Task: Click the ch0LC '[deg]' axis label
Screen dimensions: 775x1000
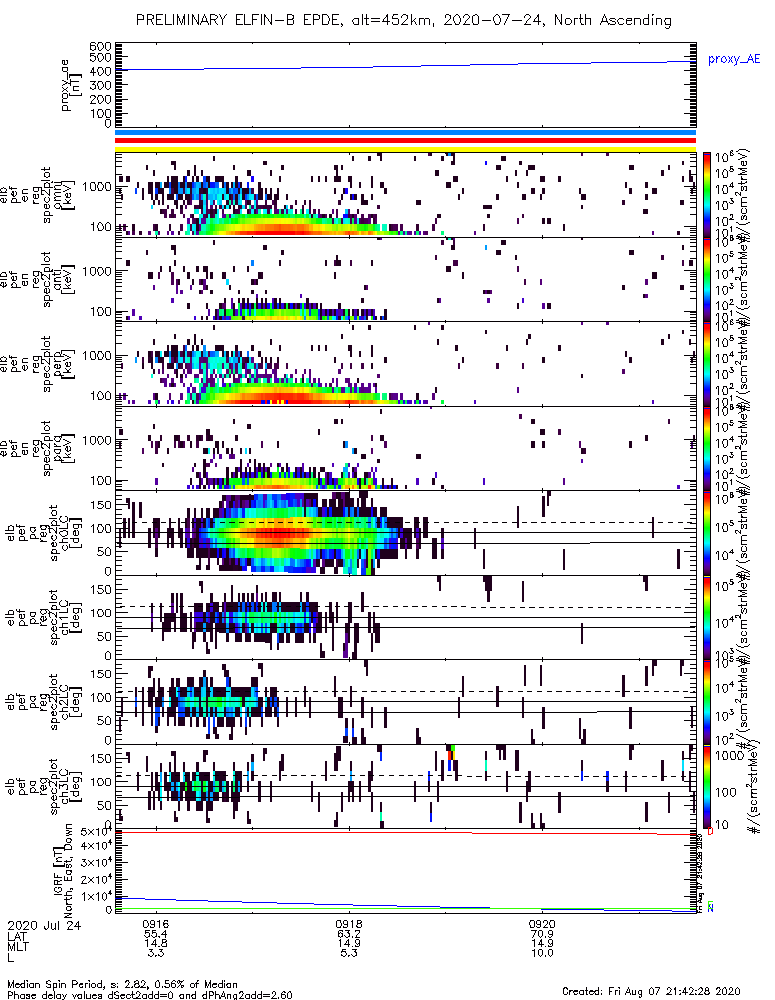Action: (x=75, y=533)
